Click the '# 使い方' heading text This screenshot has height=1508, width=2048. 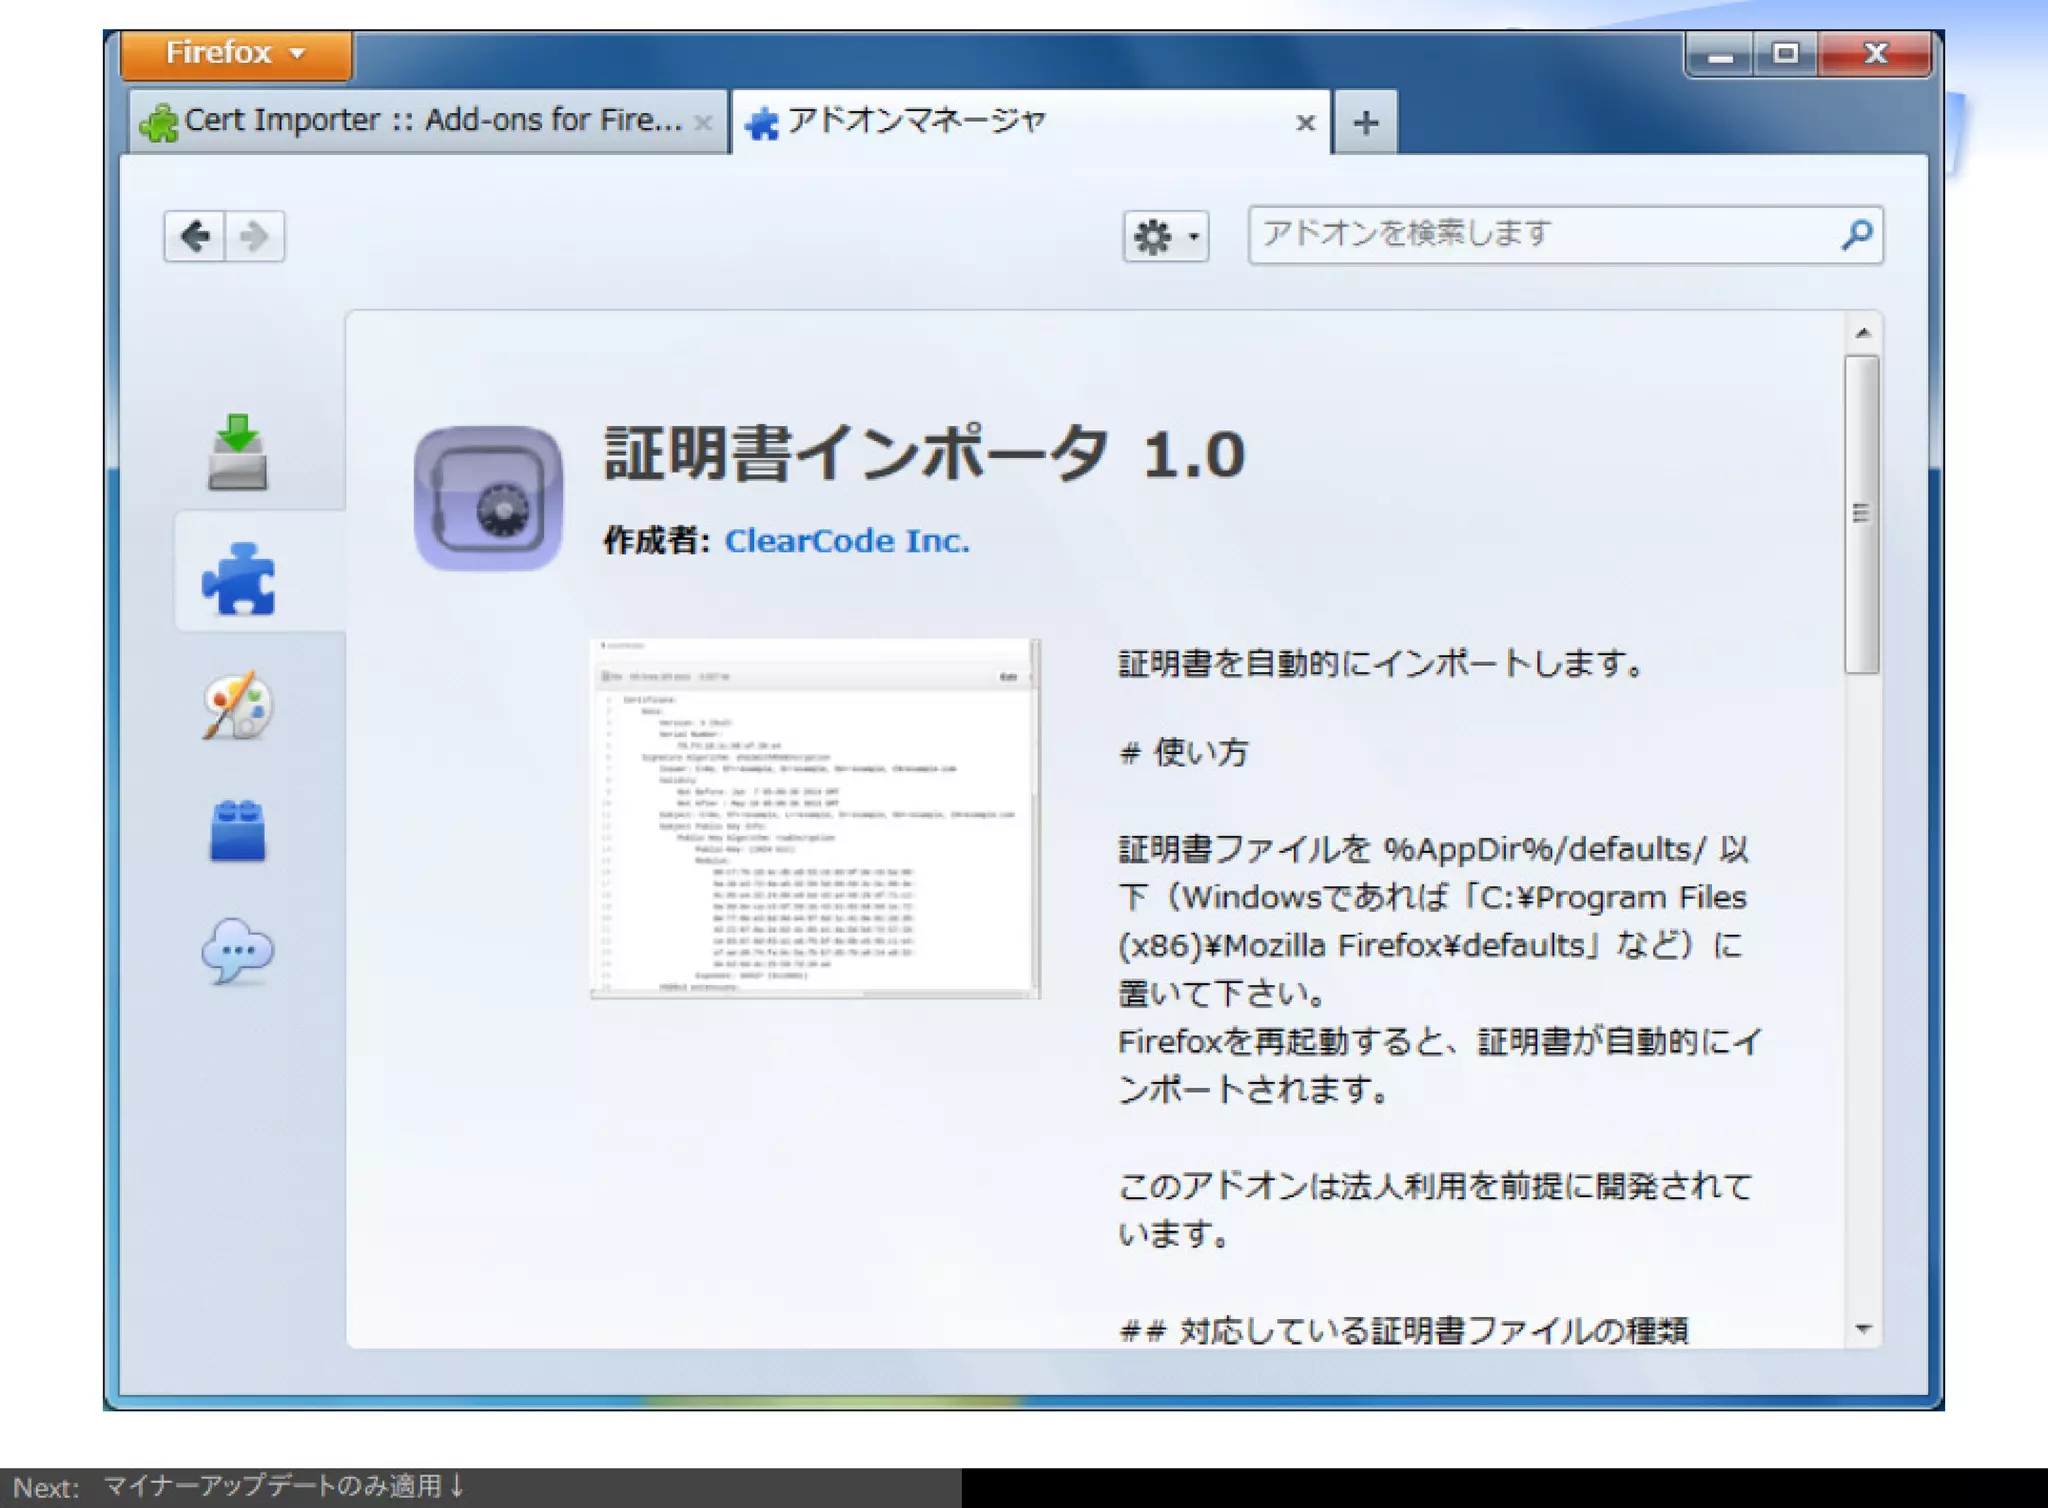pyautogui.click(x=1184, y=752)
